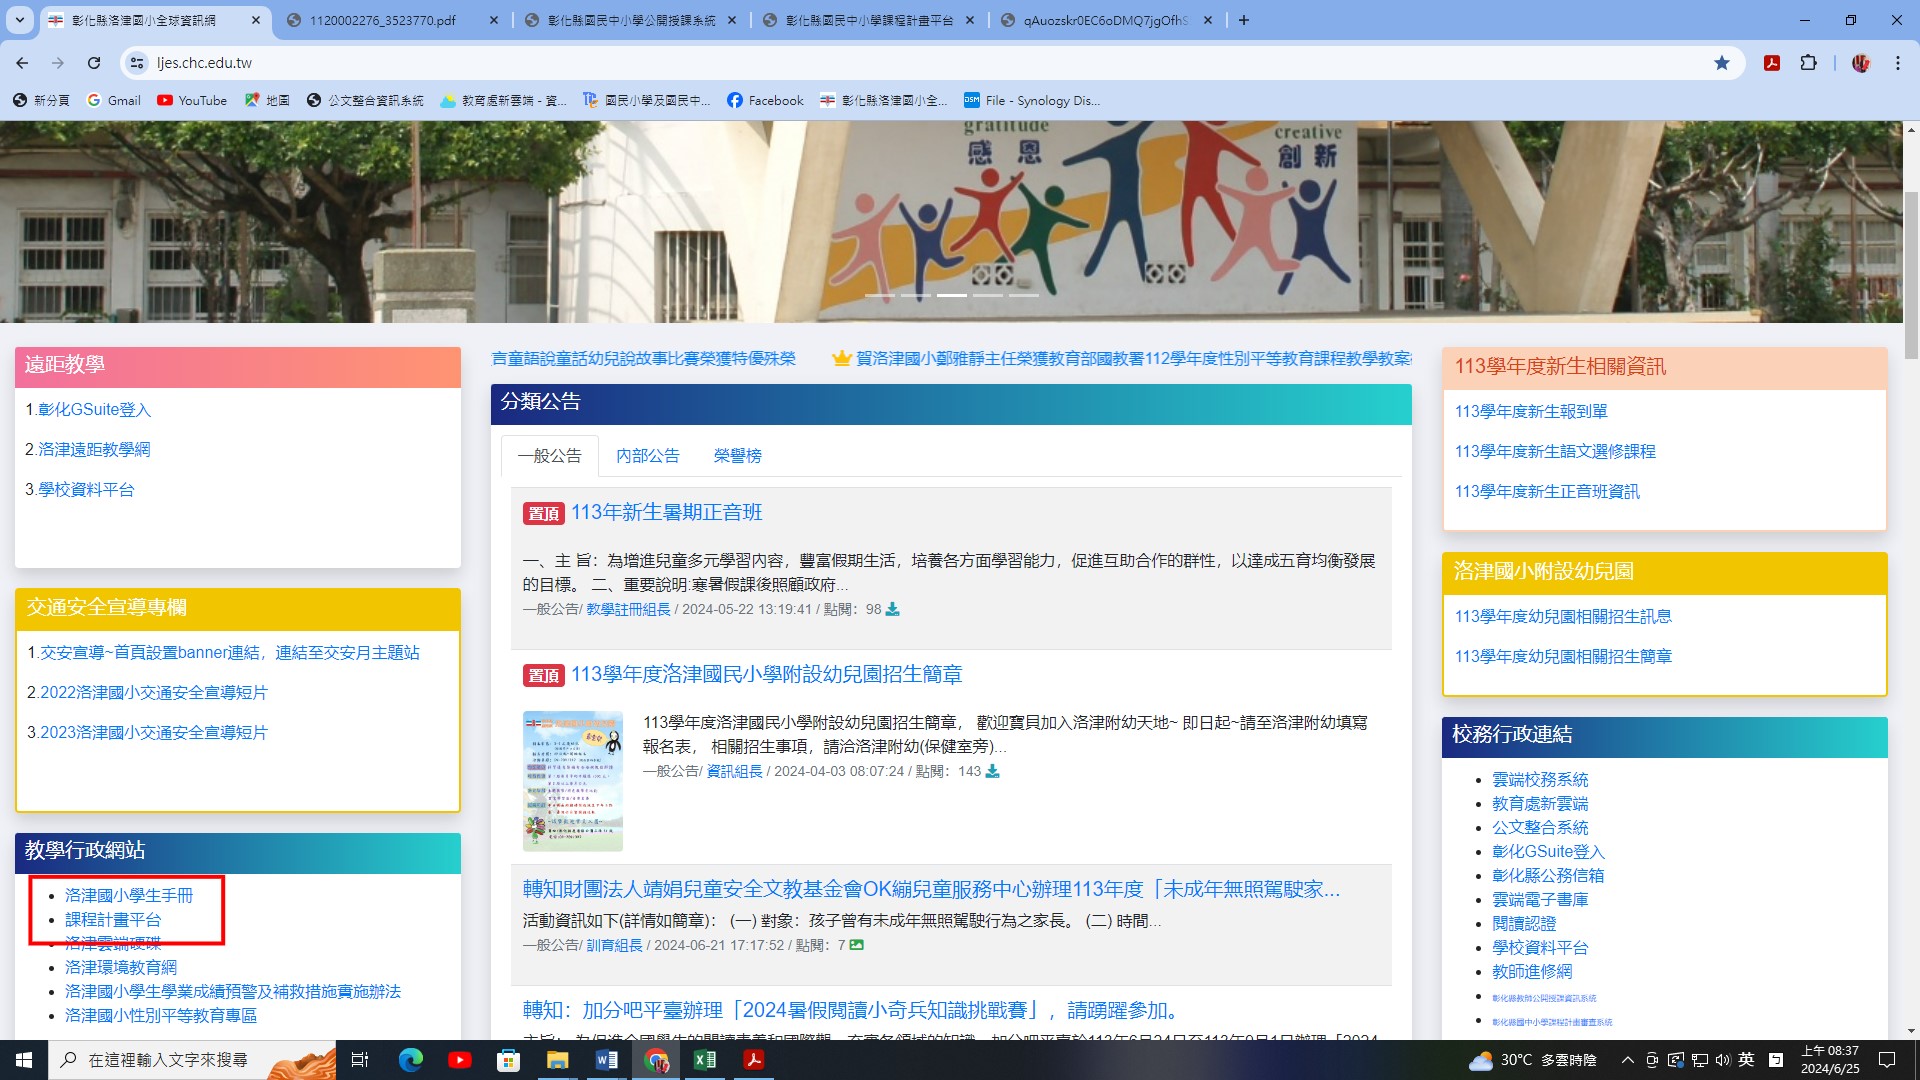Open the tab search dropdown arrow

20,20
